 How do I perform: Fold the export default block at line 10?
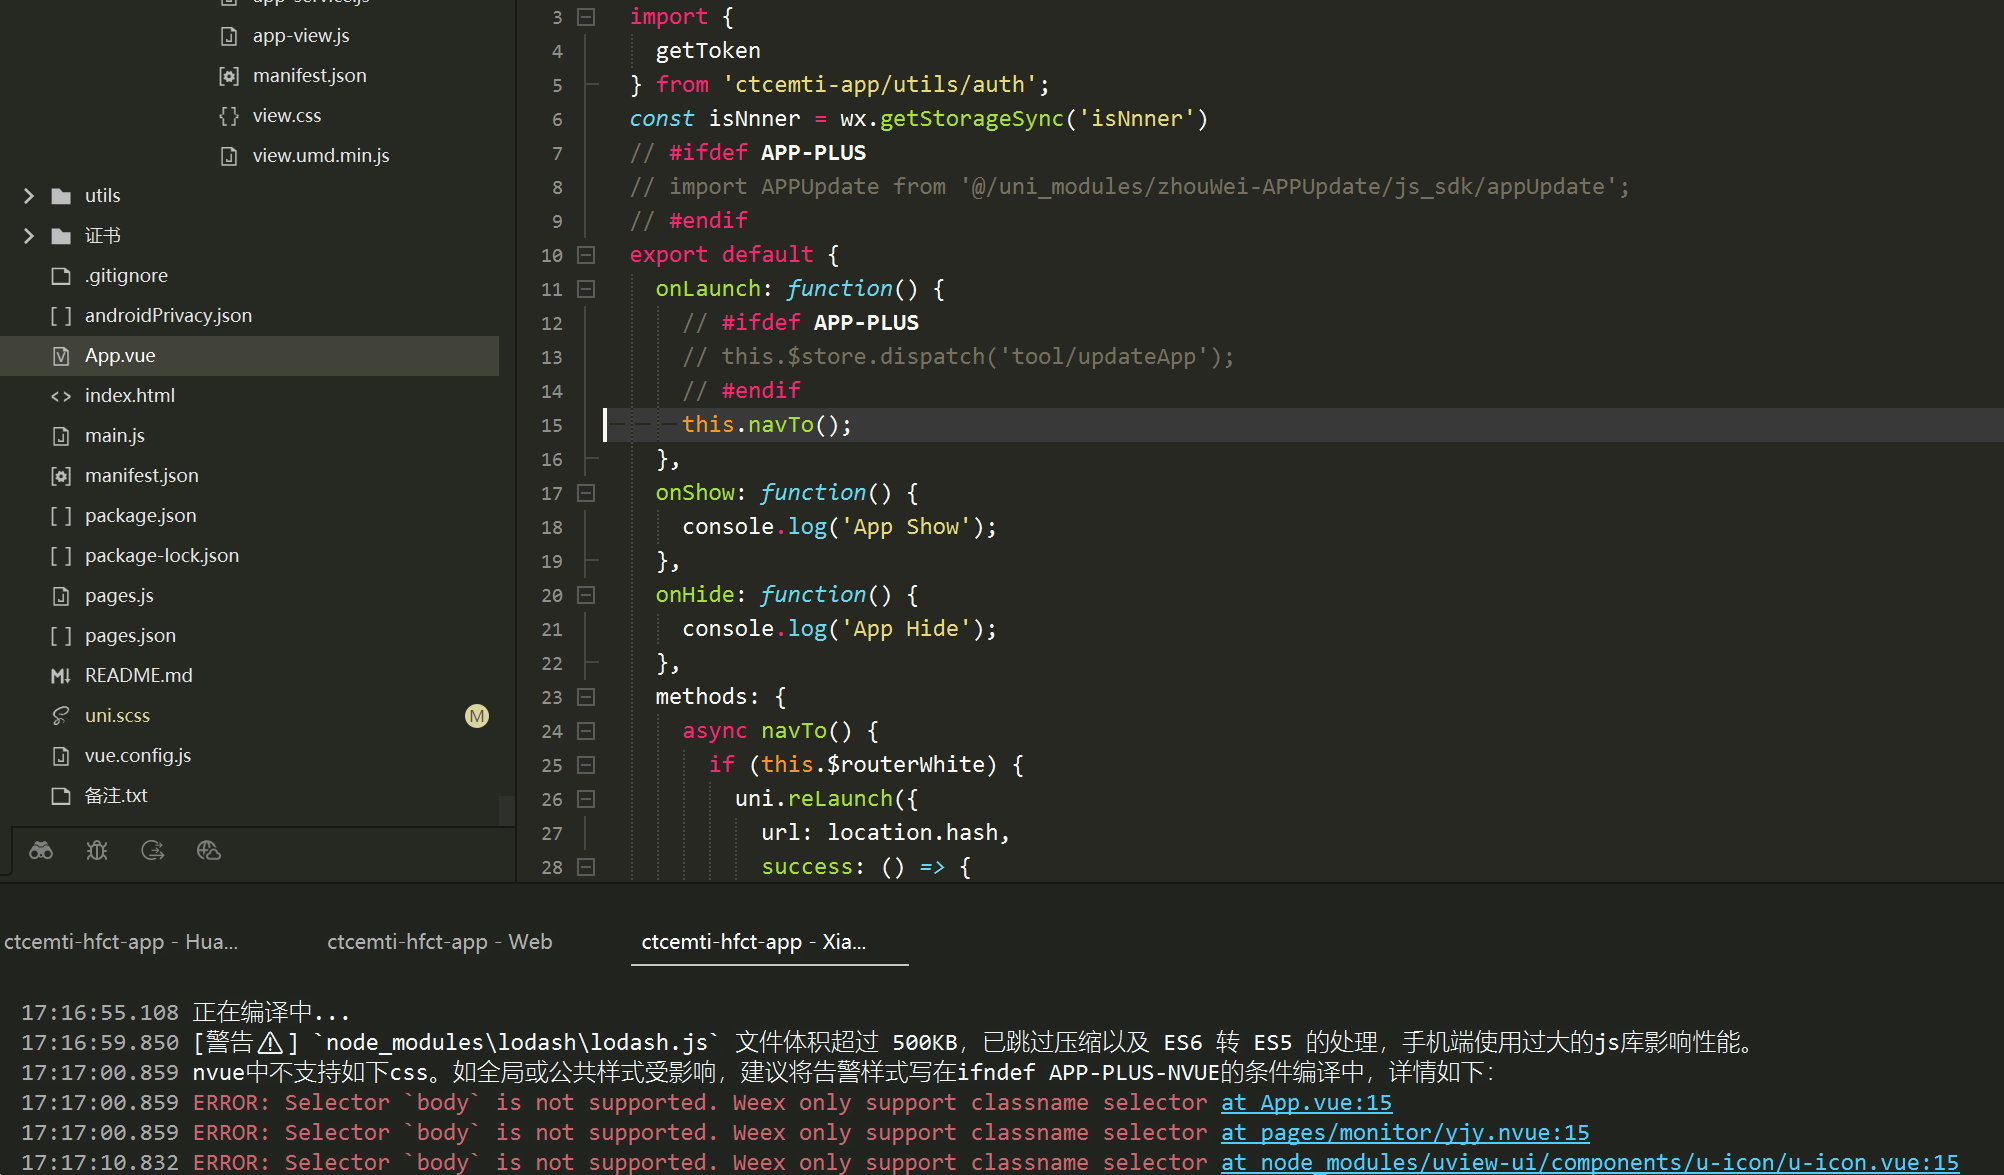click(x=586, y=255)
